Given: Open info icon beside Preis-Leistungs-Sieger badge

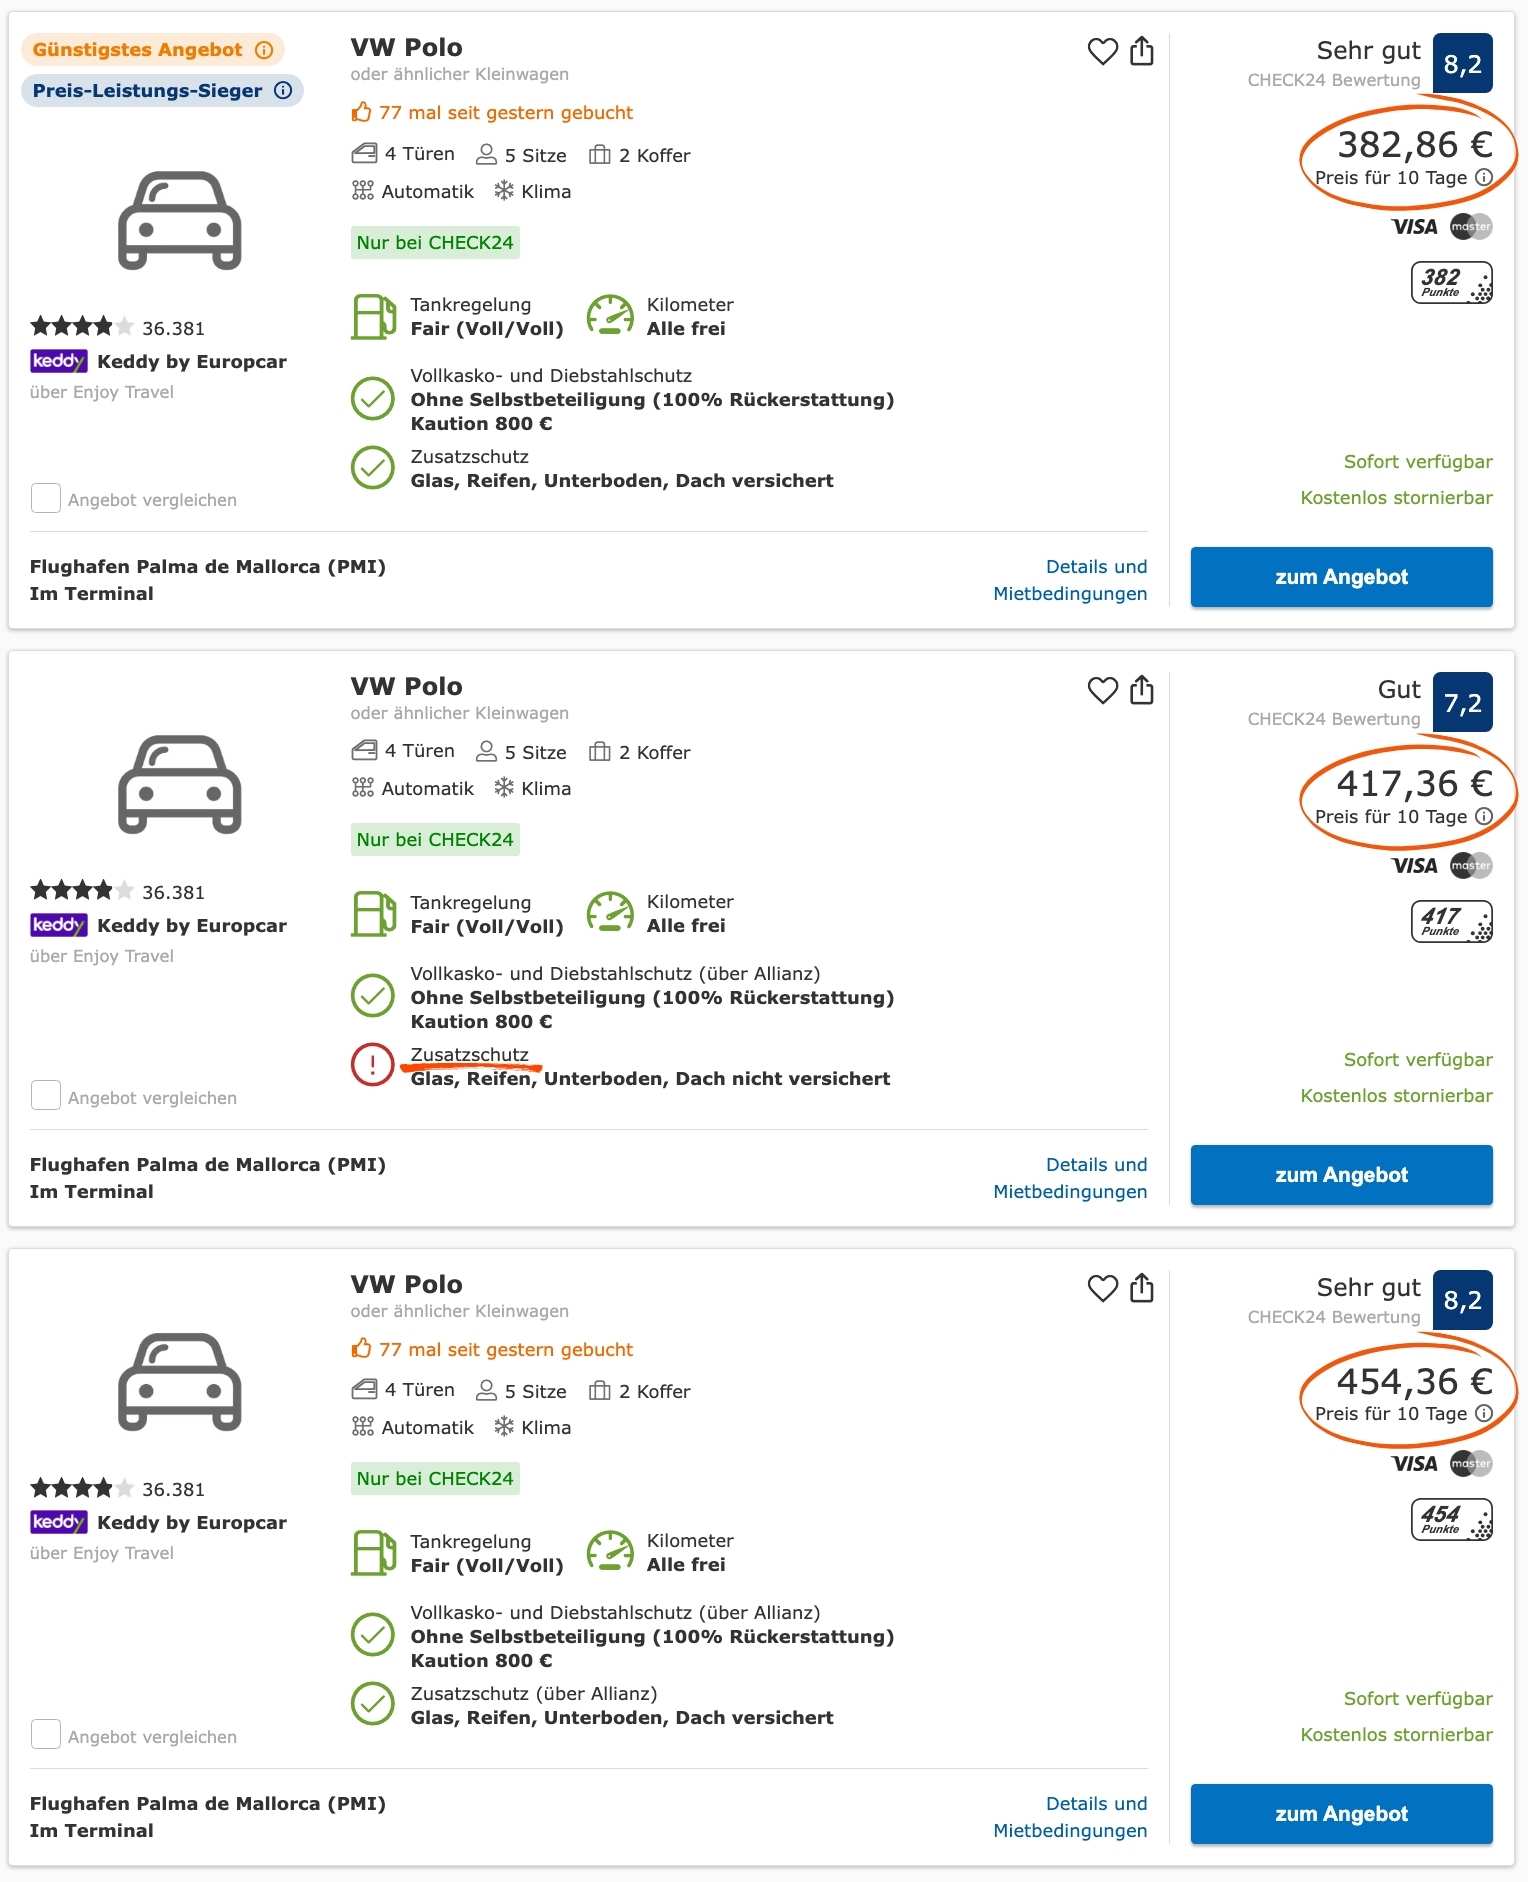Looking at the screenshot, I should (x=283, y=90).
